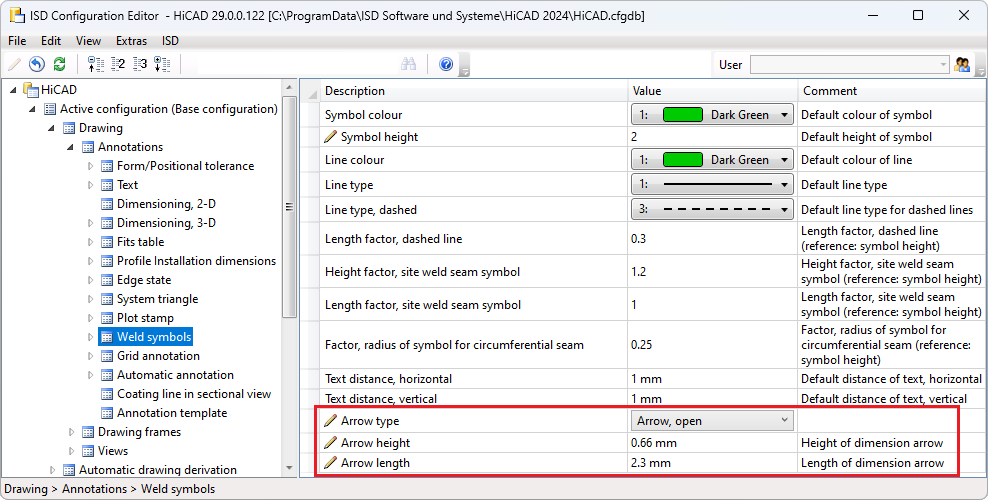Open the View menu
Image resolution: width=988 pixels, height=500 pixels.
click(88, 40)
